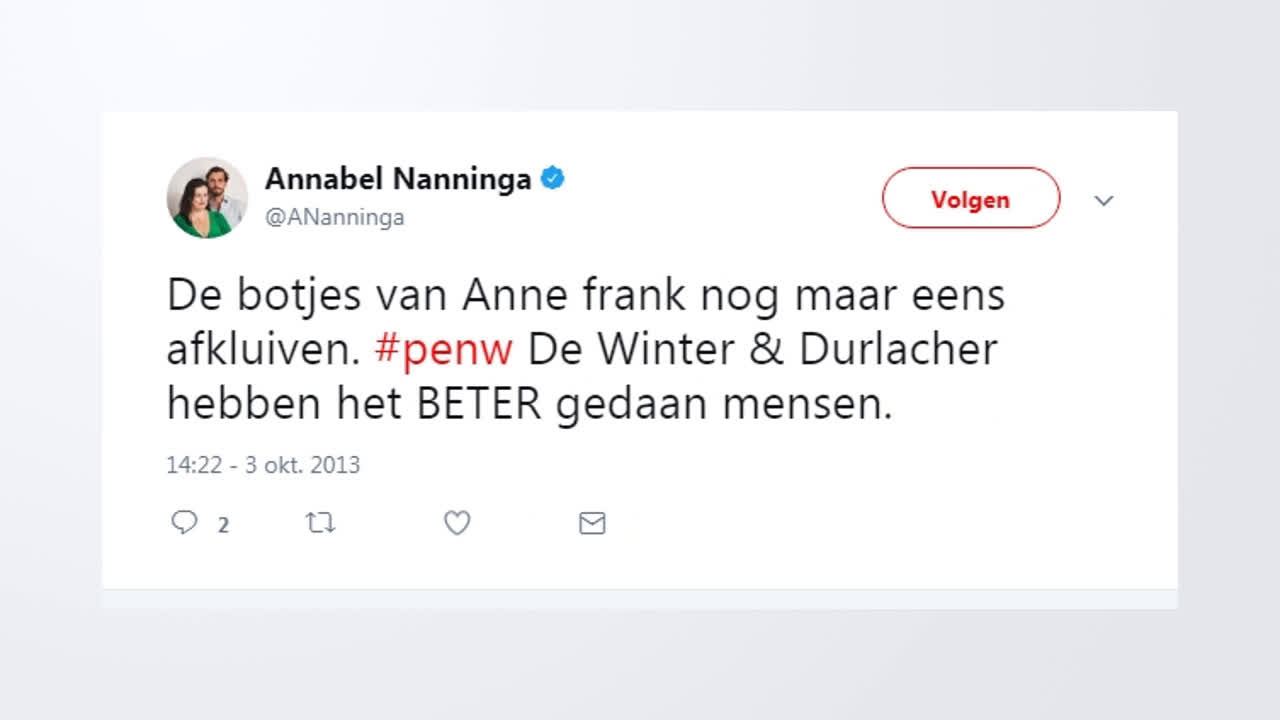Open the Annabel Nanninga display name link
The image size is (1280, 720).
click(397, 180)
